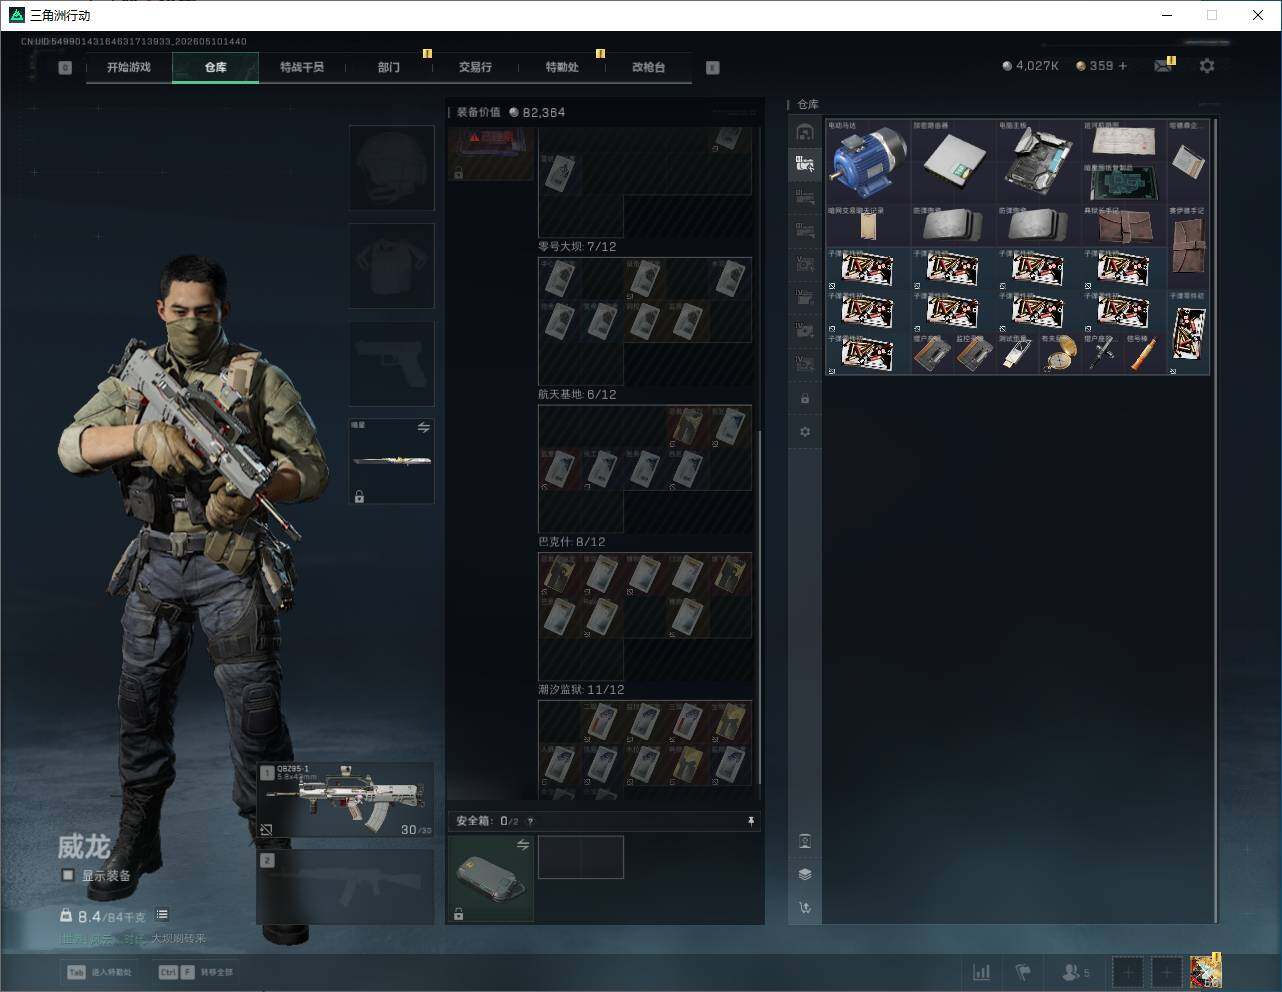Open the friends list icon
Image resolution: width=1282 pixels, height=992 pixels.
1076,972
